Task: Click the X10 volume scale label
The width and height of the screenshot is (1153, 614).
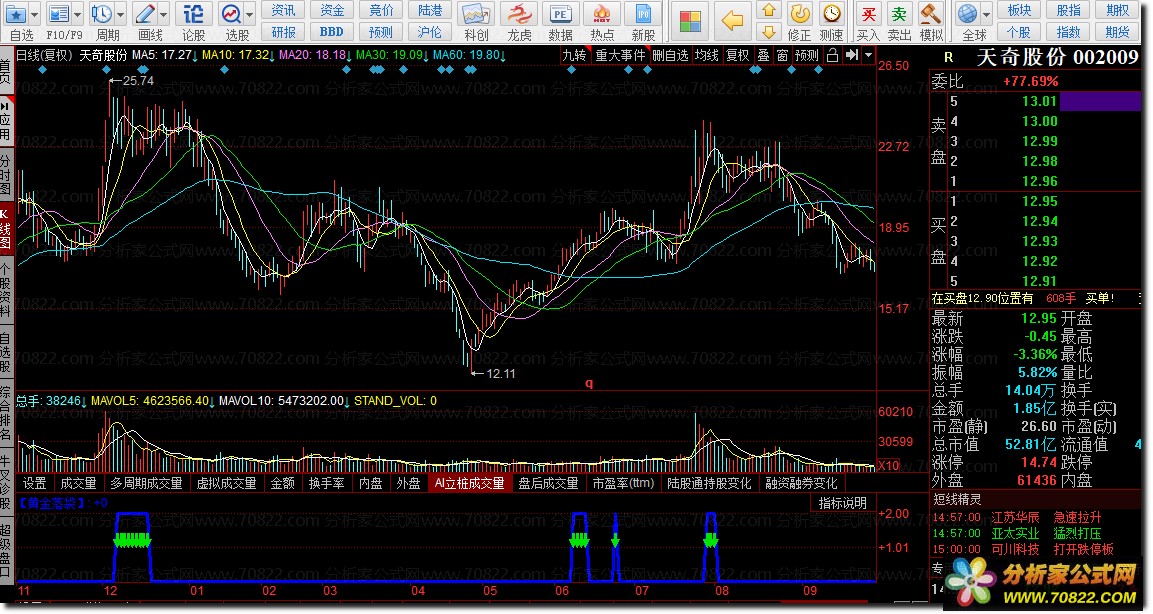Action: 888,465
